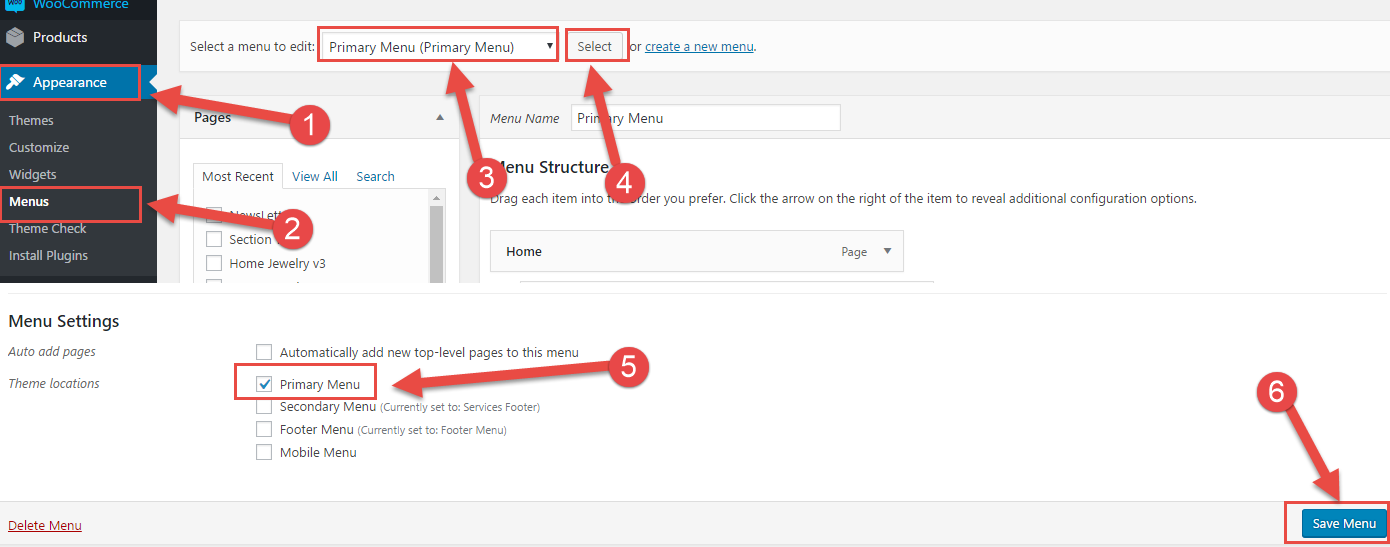
Task: Expand the Home menu item options
Action: click(x=887, y=252)
